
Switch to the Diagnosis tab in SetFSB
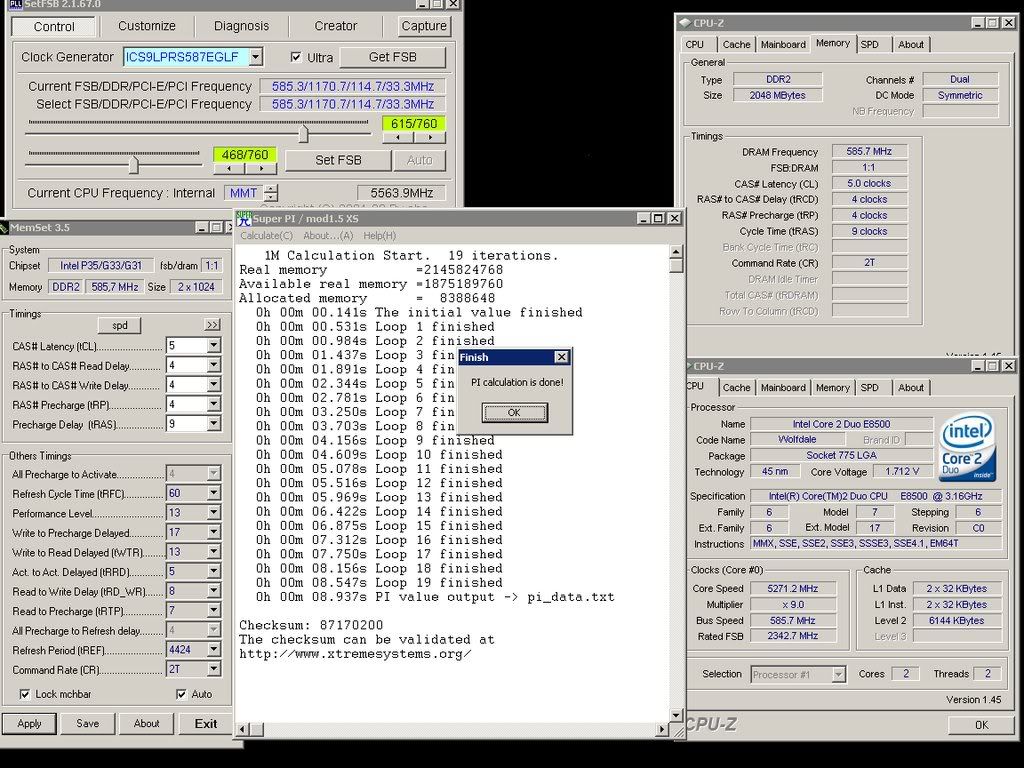(242, 26)
